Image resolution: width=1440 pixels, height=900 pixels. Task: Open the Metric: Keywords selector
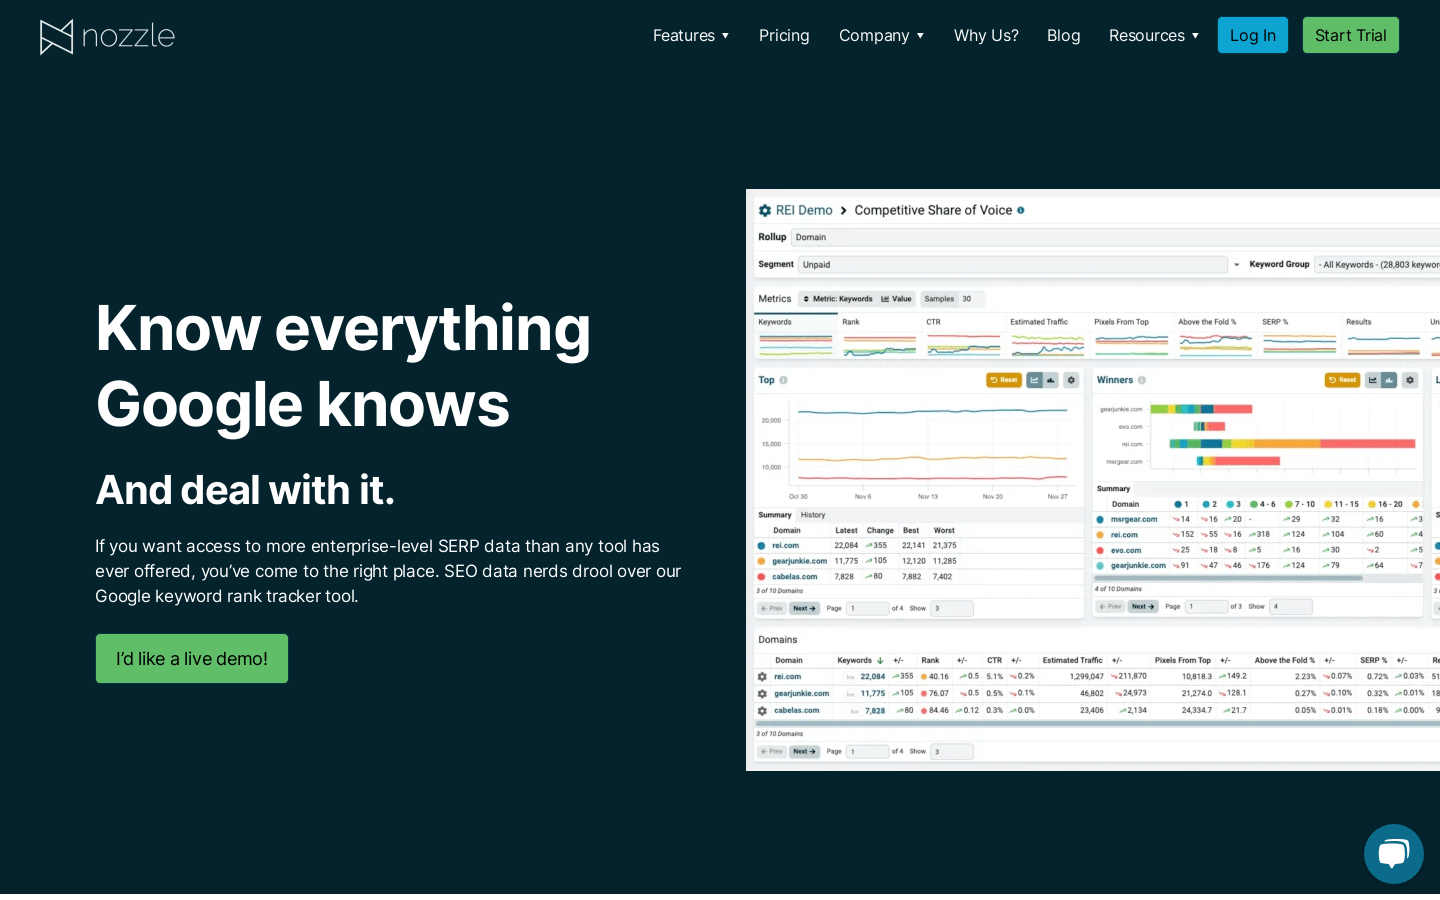[838, 299]
